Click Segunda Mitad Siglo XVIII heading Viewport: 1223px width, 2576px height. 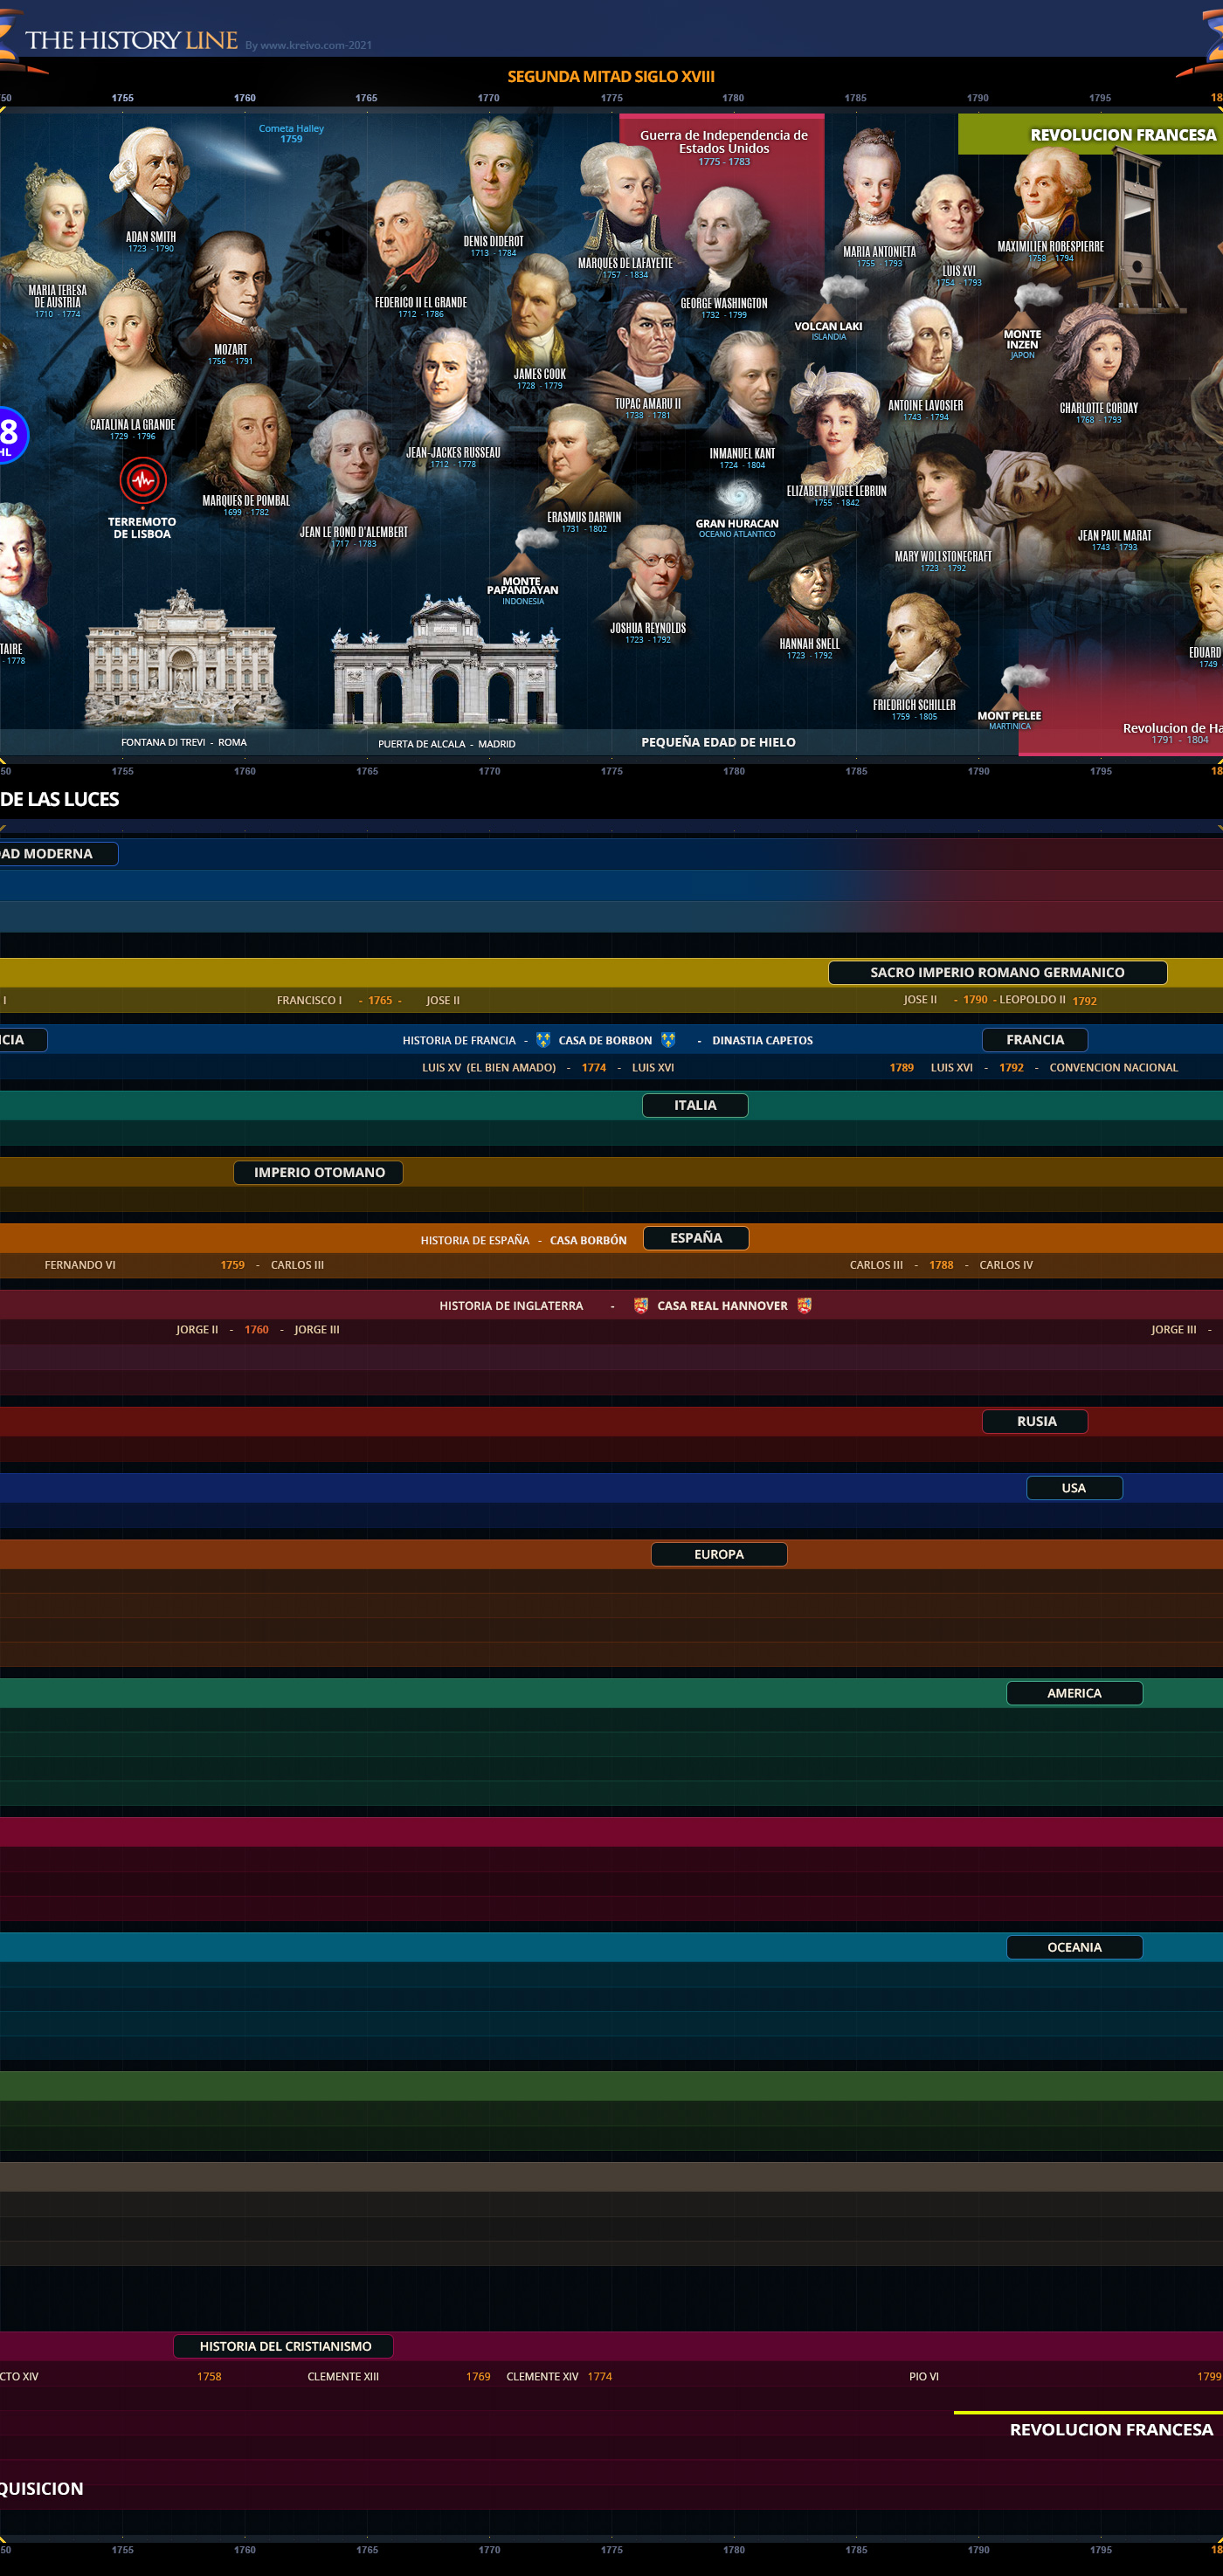[611, 76]
